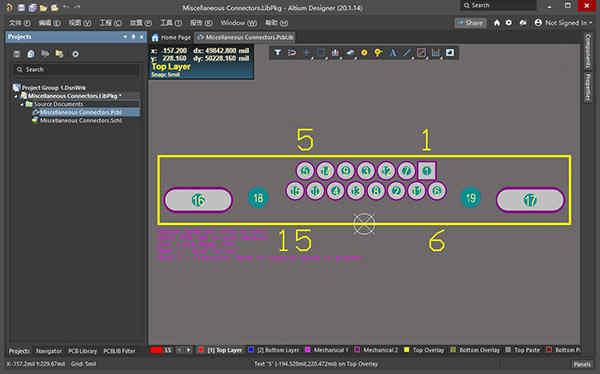
Task: Switch to the Home Page tab
Action: 171,38
